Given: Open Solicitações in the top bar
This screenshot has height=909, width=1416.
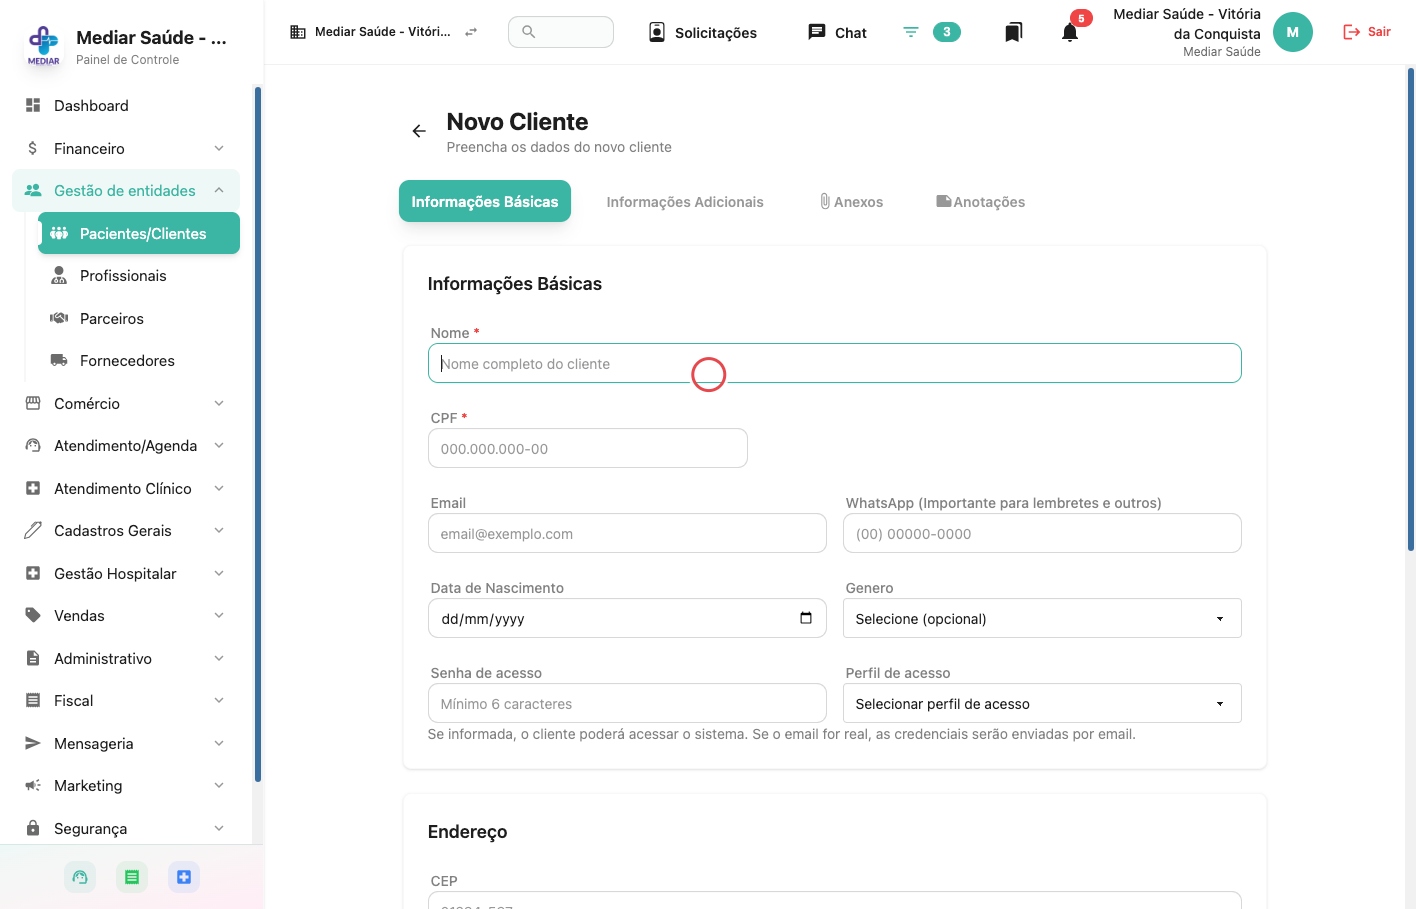Looking at the screenshot, I should pyautogui.click(x=703, y=32).
